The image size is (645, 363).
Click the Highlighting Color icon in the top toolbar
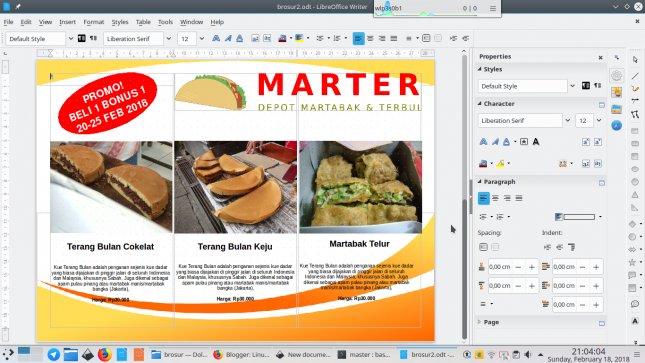pos(299,38)
